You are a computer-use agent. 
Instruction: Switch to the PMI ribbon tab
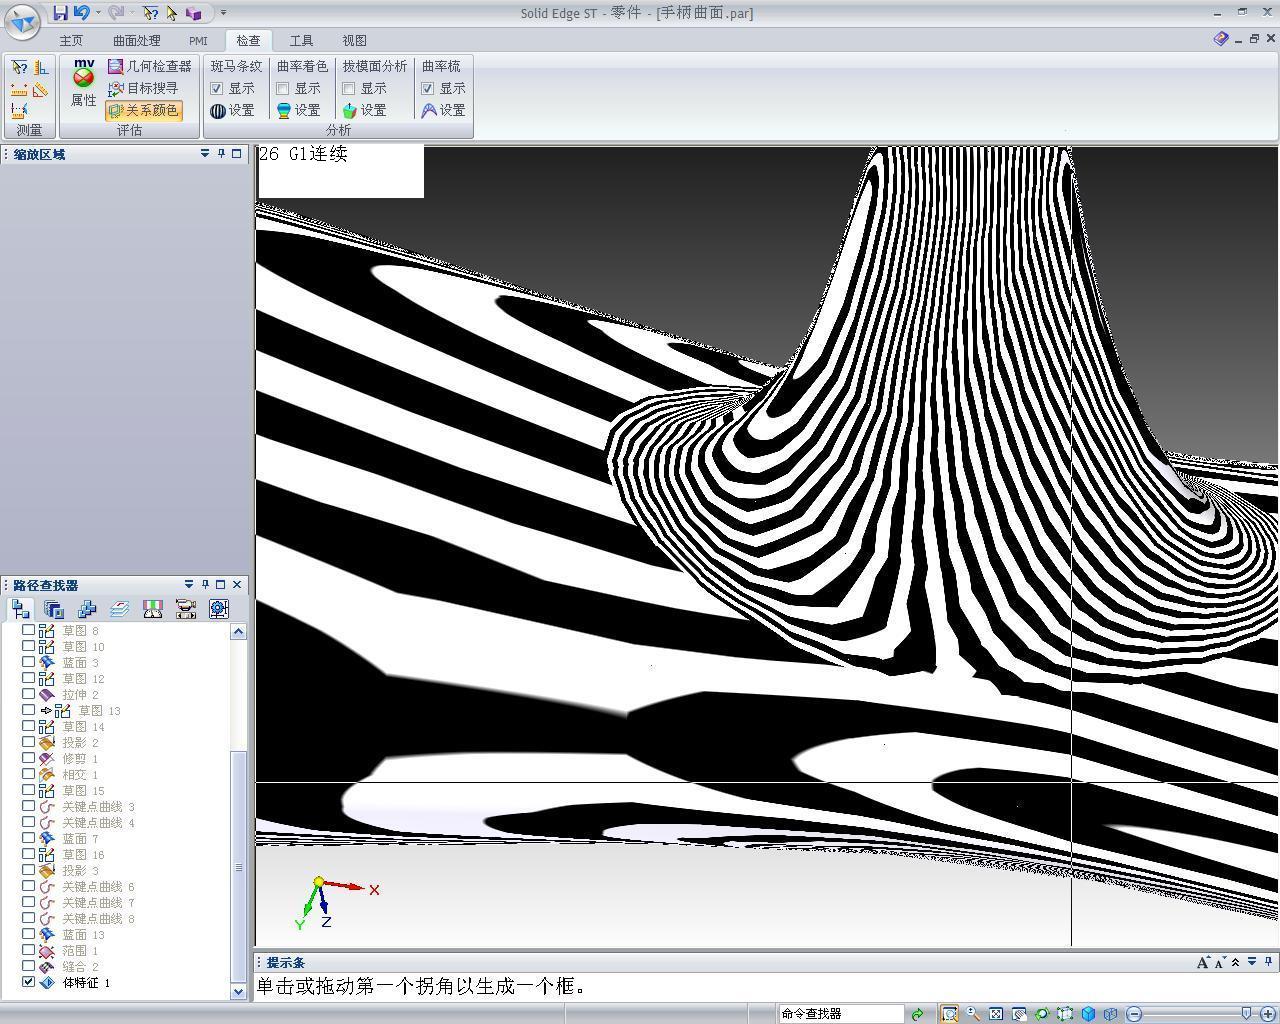(198, 41)
